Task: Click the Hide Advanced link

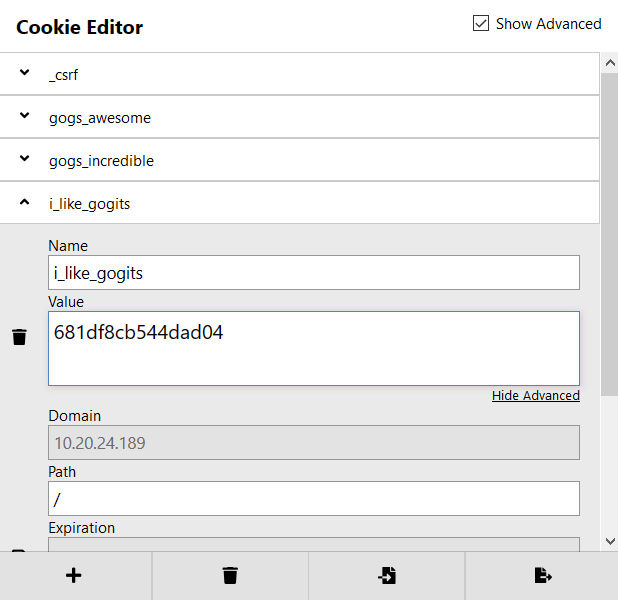Action: click(x=536, y=395)
